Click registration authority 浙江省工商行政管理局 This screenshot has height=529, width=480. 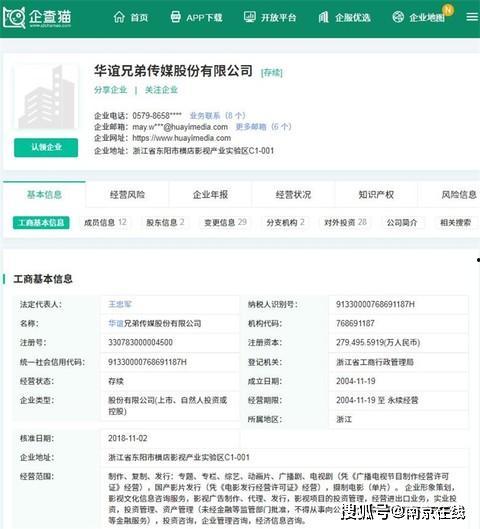[x=375, y=362]
